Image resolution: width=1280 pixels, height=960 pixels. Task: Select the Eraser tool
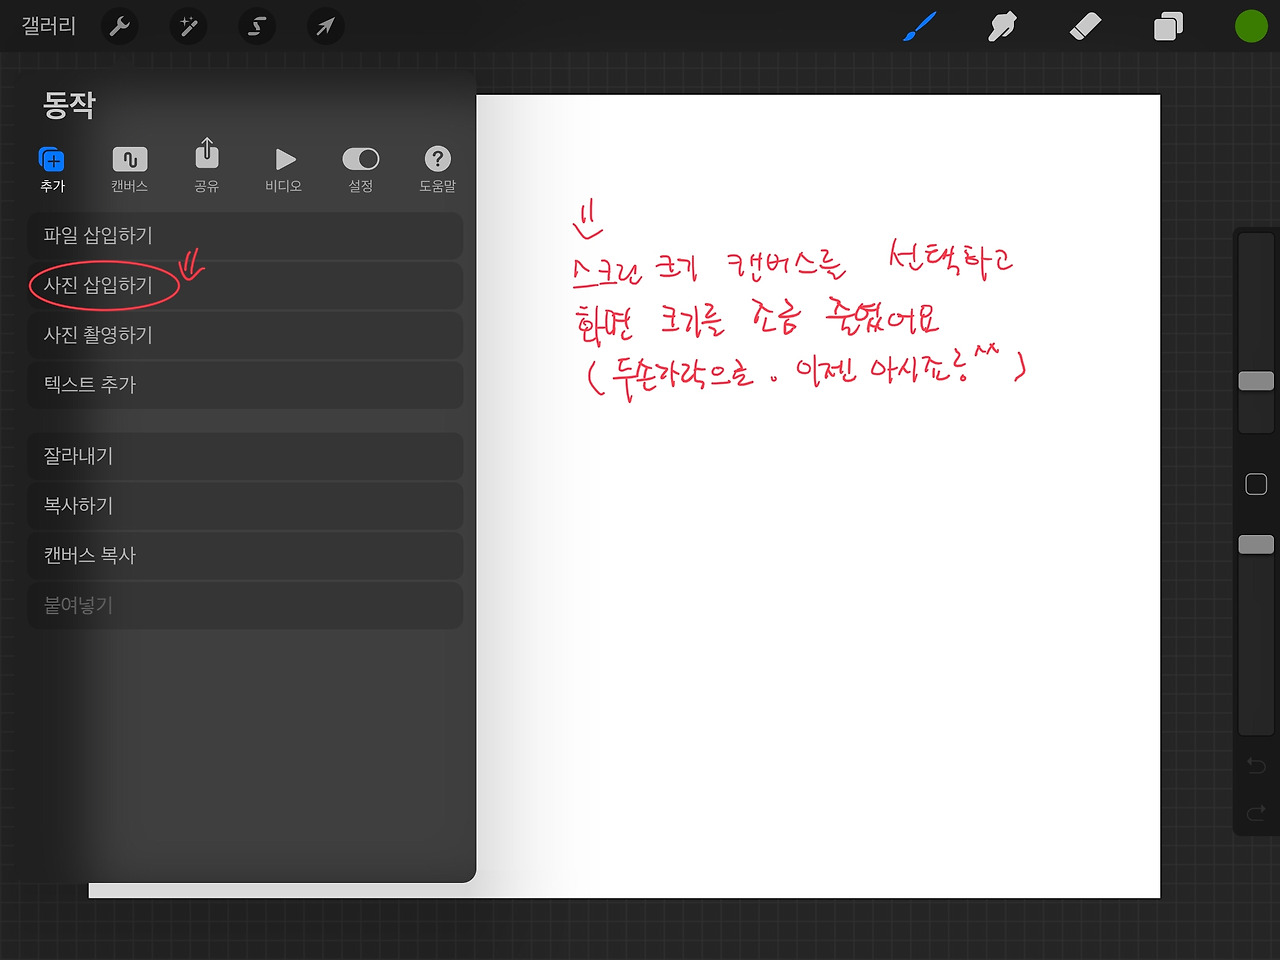[1085, 26]
